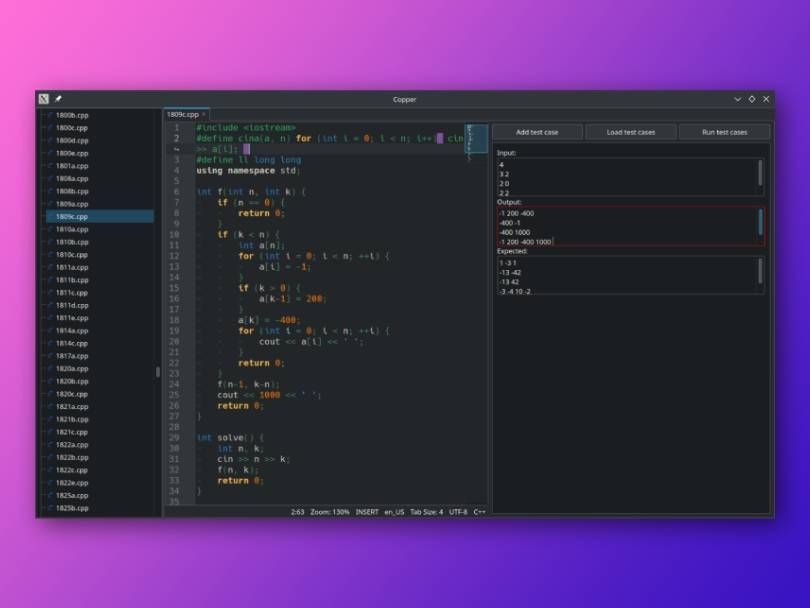The height and width of the screenshot is (608, 810).
Task: Close the 1809c.cpp editor tab
Action: [205, 115]
